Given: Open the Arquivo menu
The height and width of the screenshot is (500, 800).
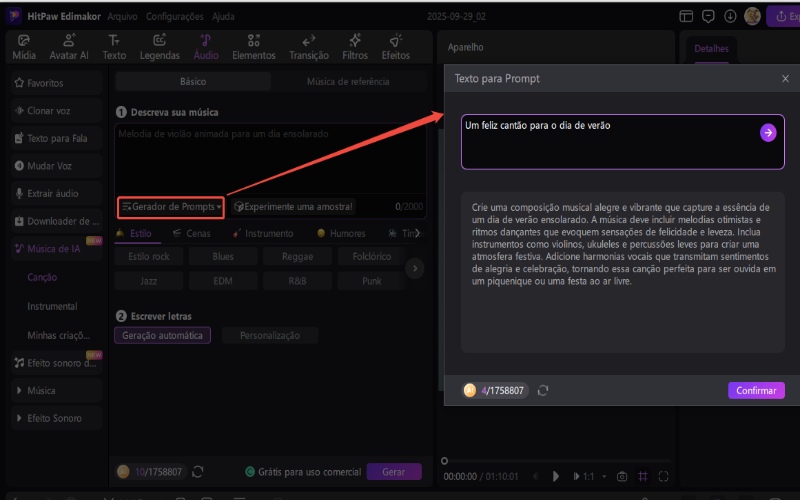Looking at the screenshot, I should pyautogui.click(x=122, y=16).
